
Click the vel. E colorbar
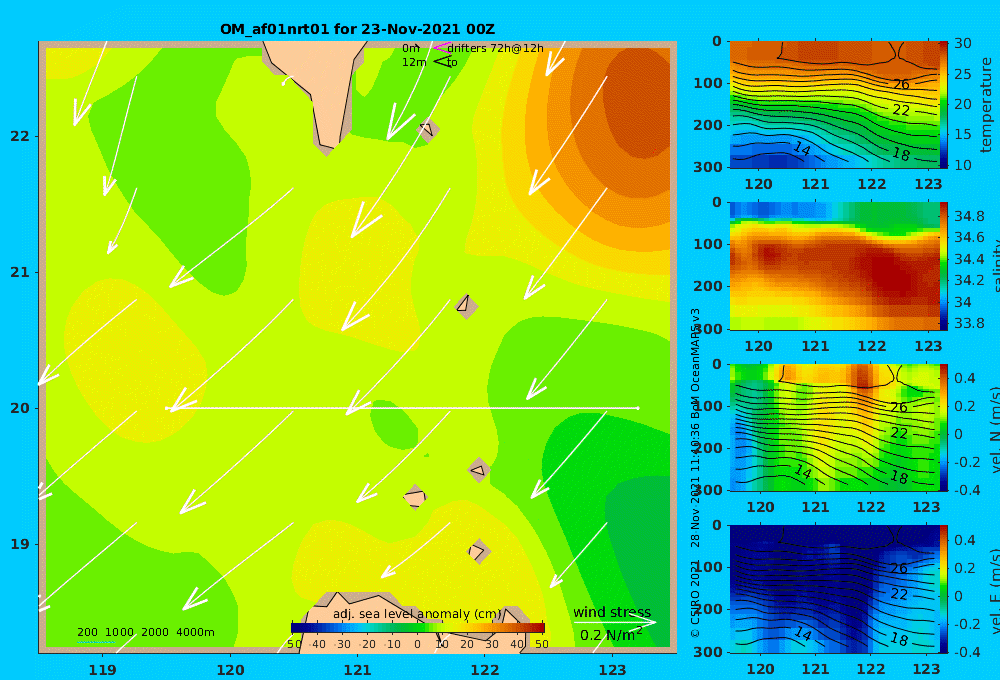point(944,589)
